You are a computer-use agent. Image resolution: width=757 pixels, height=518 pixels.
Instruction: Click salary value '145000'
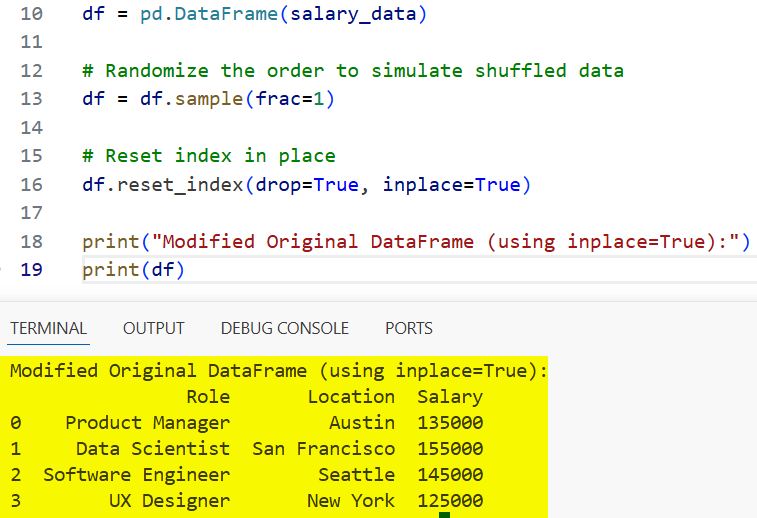click(x=450, y=475)
